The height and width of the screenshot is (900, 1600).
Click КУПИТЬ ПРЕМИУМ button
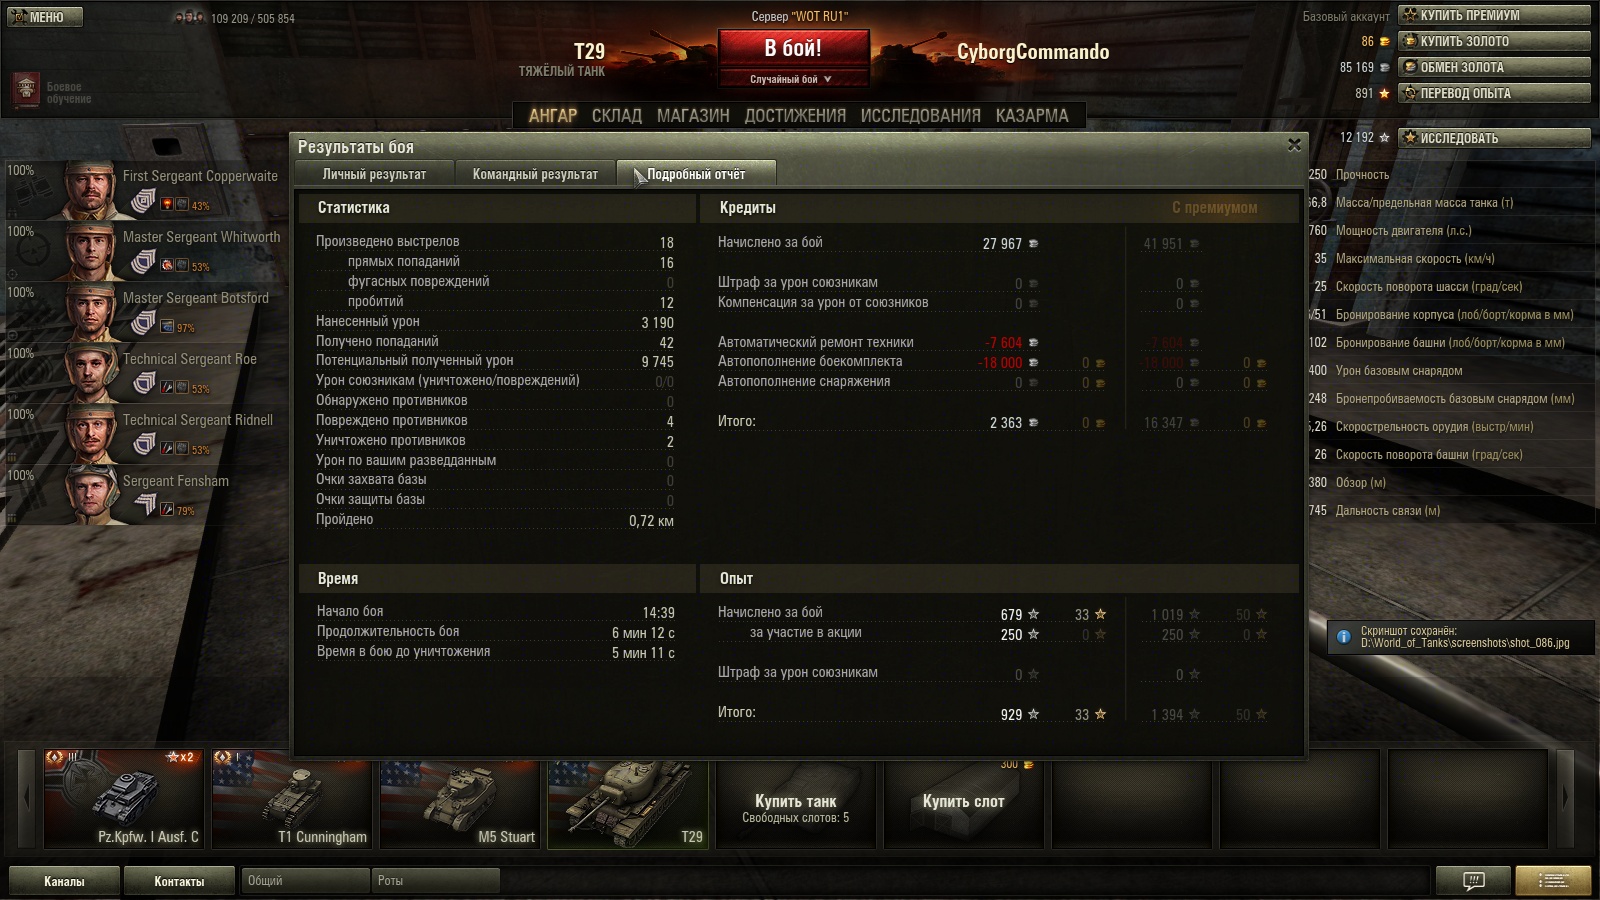pos(1495,15)
